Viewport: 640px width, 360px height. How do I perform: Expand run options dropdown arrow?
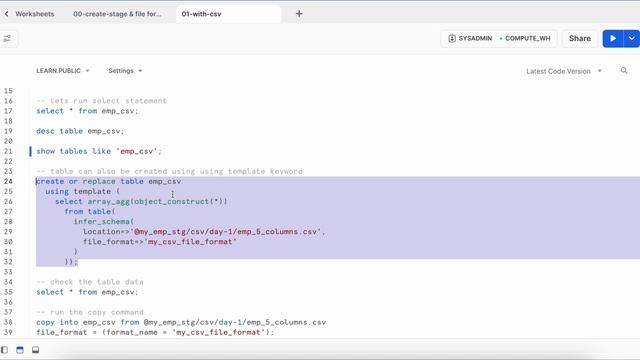click(x=631, y=38)
